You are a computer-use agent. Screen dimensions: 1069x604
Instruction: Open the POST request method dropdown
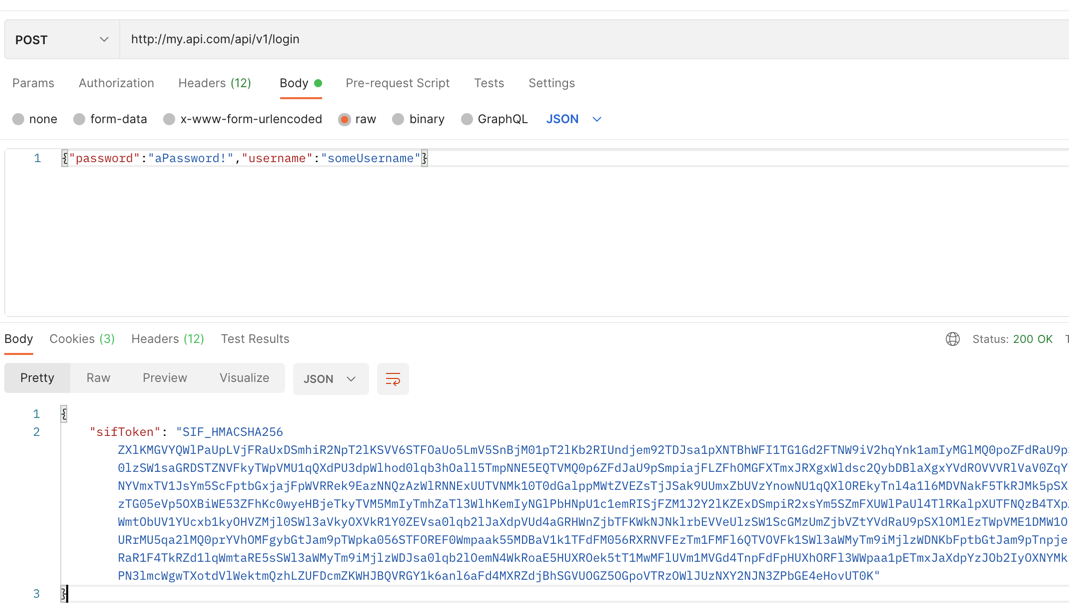(58, 38)
